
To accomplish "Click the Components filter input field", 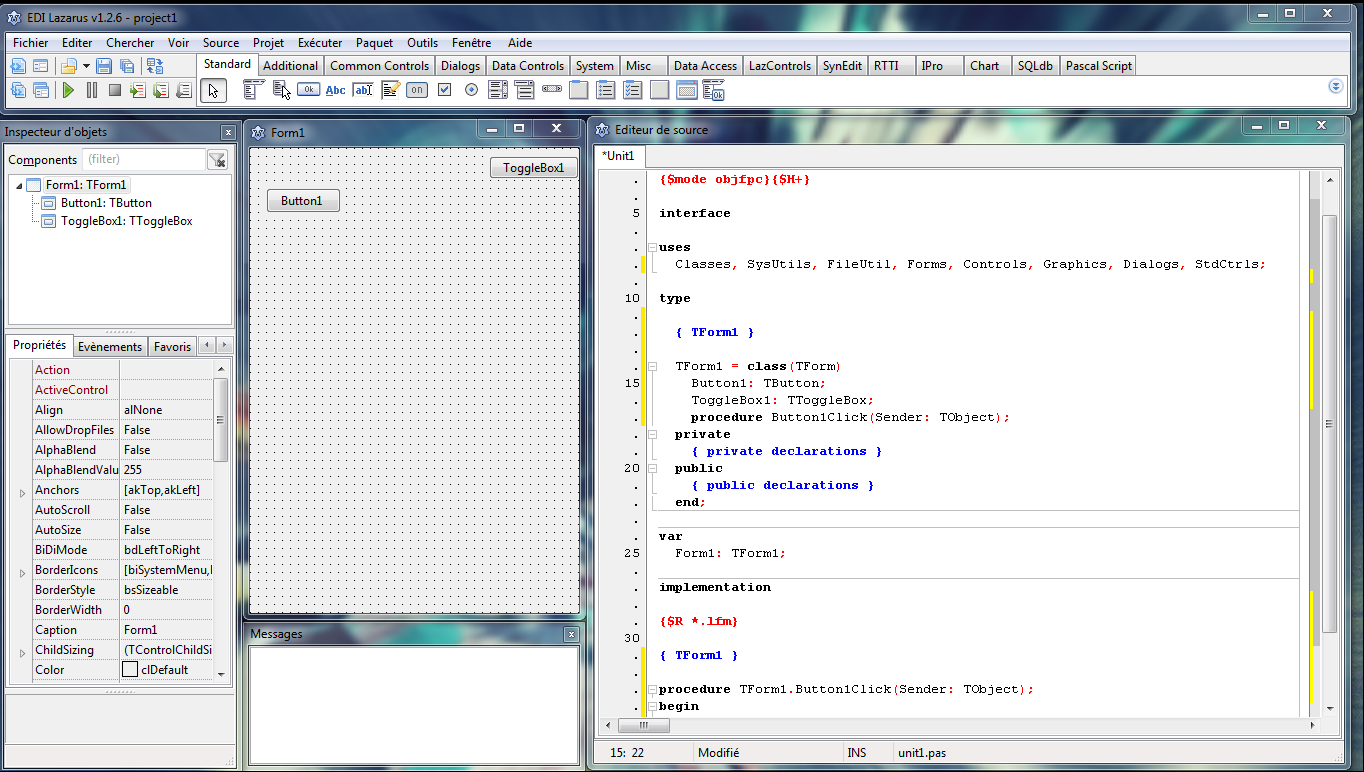I will pyautogui.click(x=143, y=159).
